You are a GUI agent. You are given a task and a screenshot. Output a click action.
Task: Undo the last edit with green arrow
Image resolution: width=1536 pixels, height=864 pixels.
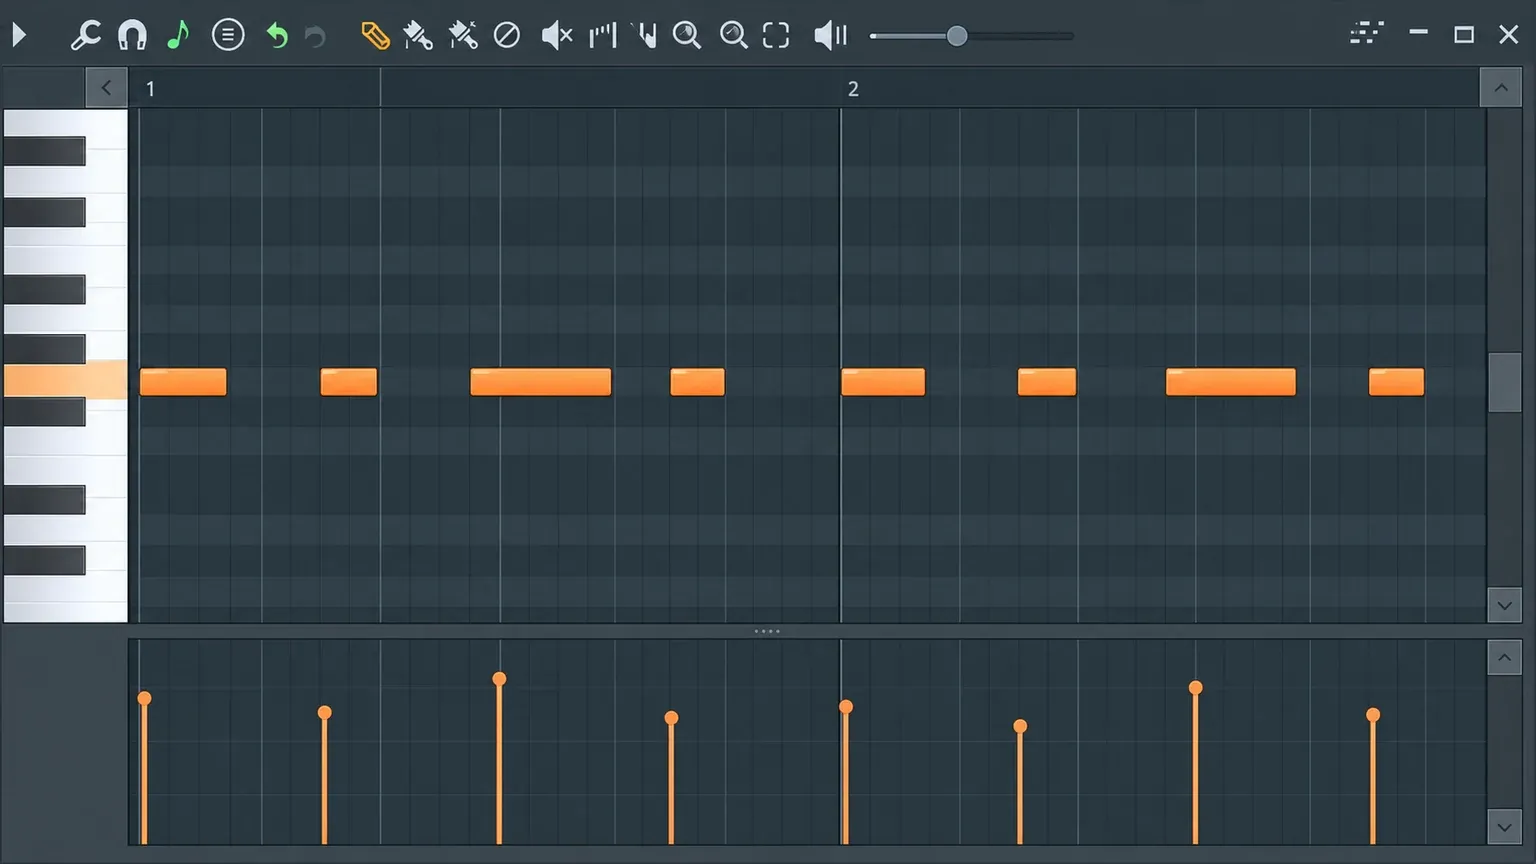(x=276, y=36)
